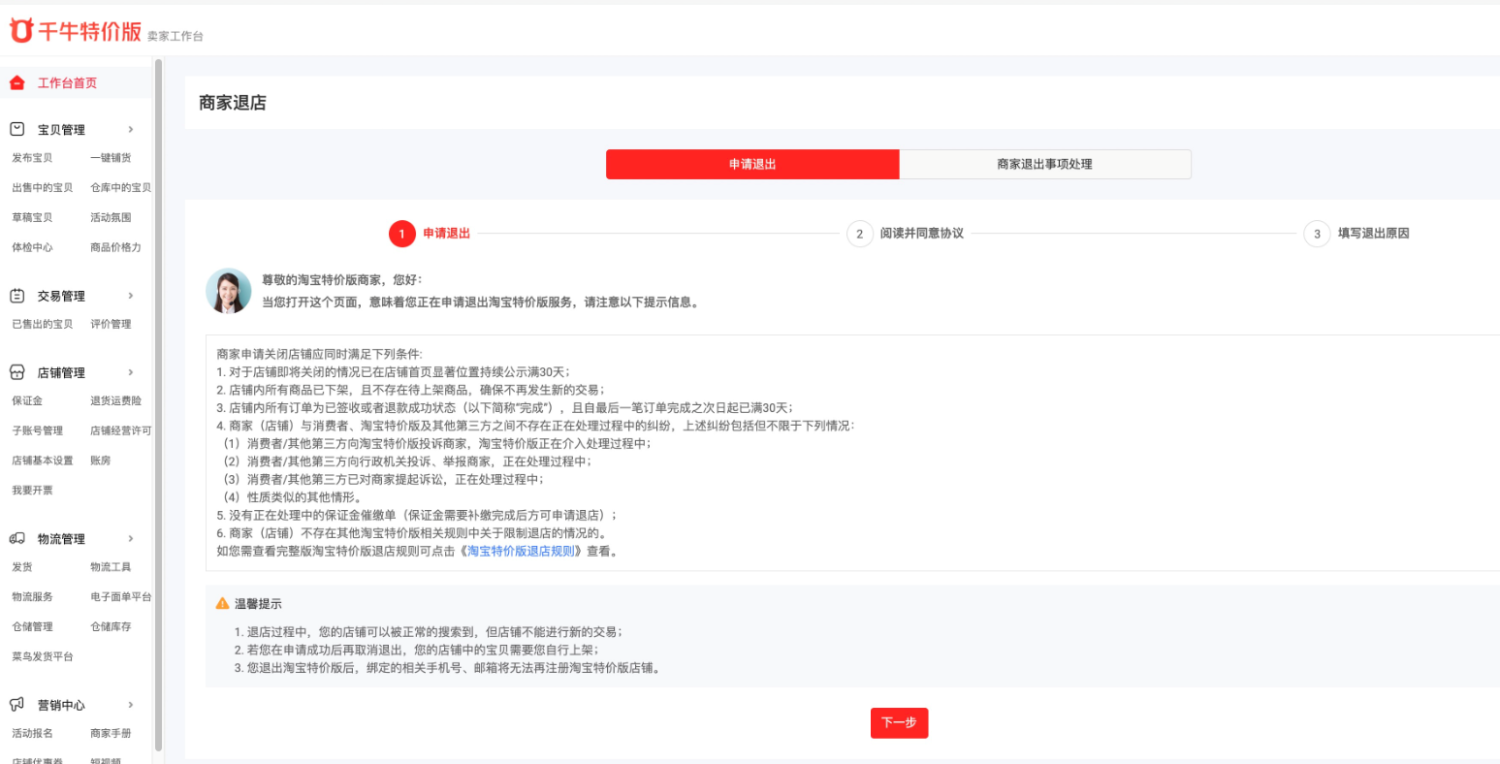Click the 下一步 button
Image resolution: width=1500 pixels, height=764 pixels.
click(899, 722)
